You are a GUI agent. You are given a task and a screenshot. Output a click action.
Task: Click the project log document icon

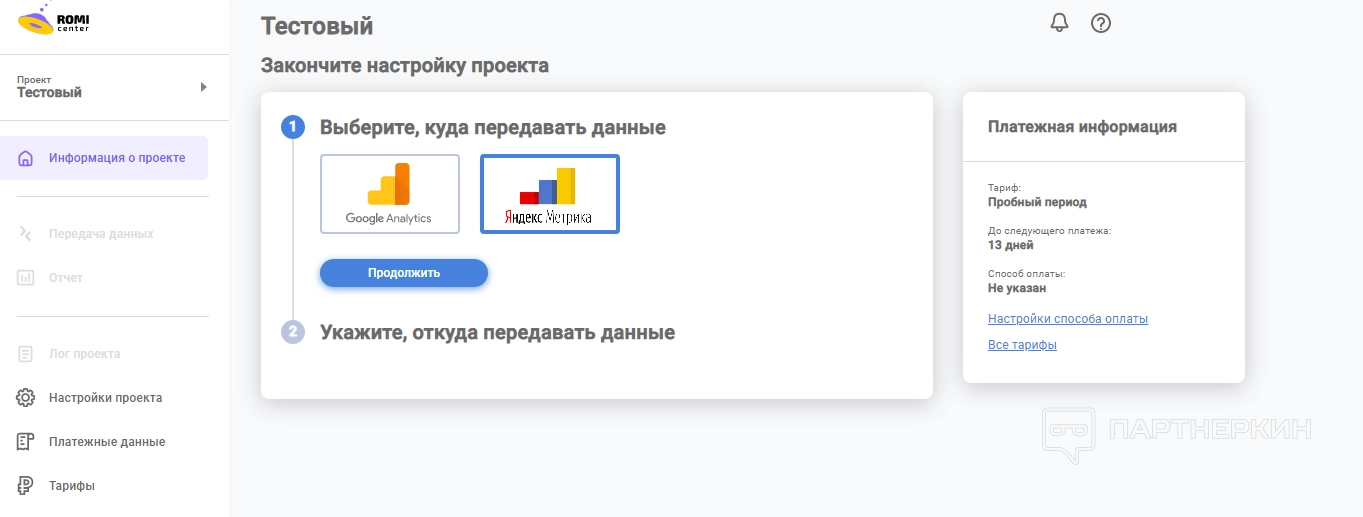tap(26, 354)
